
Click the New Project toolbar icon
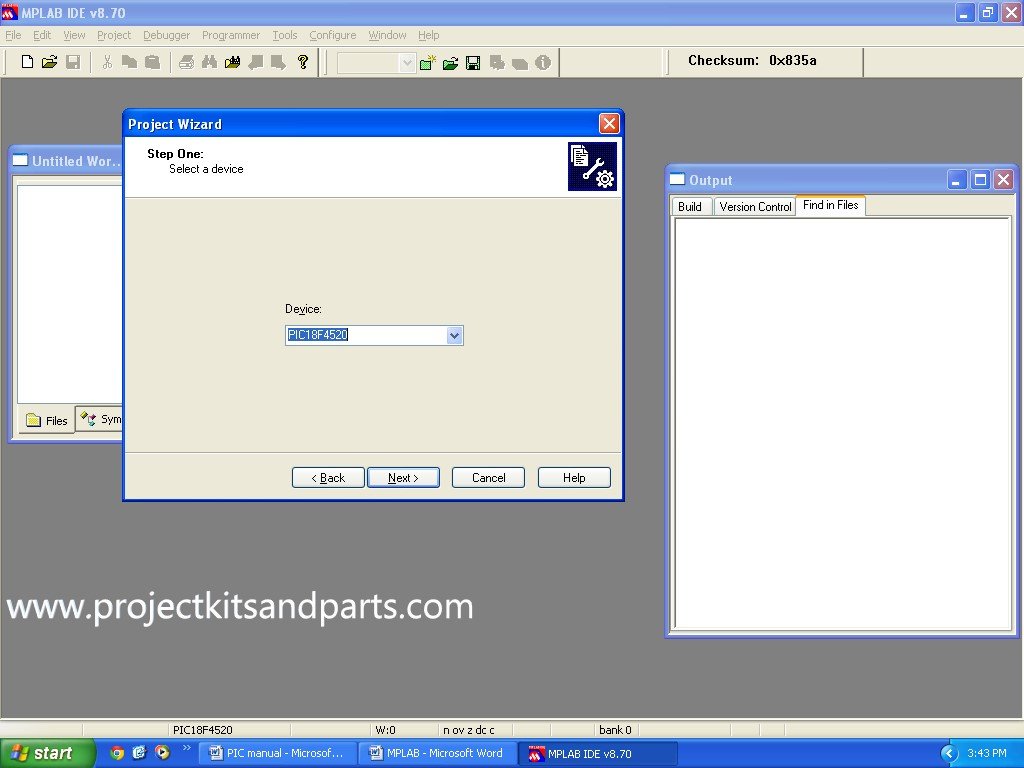click(428, 63)
